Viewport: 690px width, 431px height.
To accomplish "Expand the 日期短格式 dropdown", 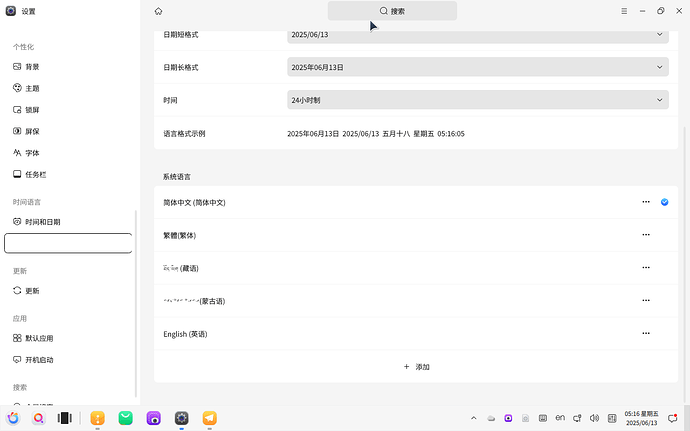I will 477,34.
